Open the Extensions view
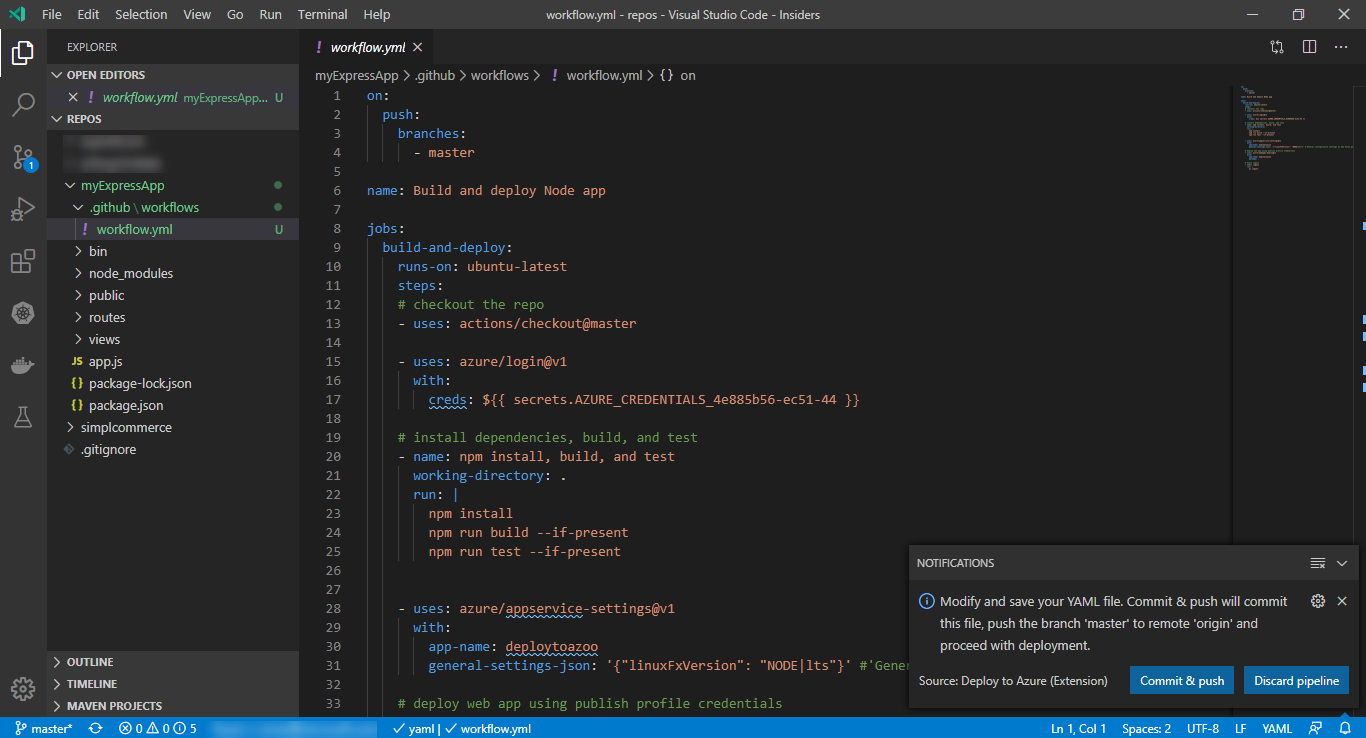This screenshot has width=1366, height=738. [23, 261]
